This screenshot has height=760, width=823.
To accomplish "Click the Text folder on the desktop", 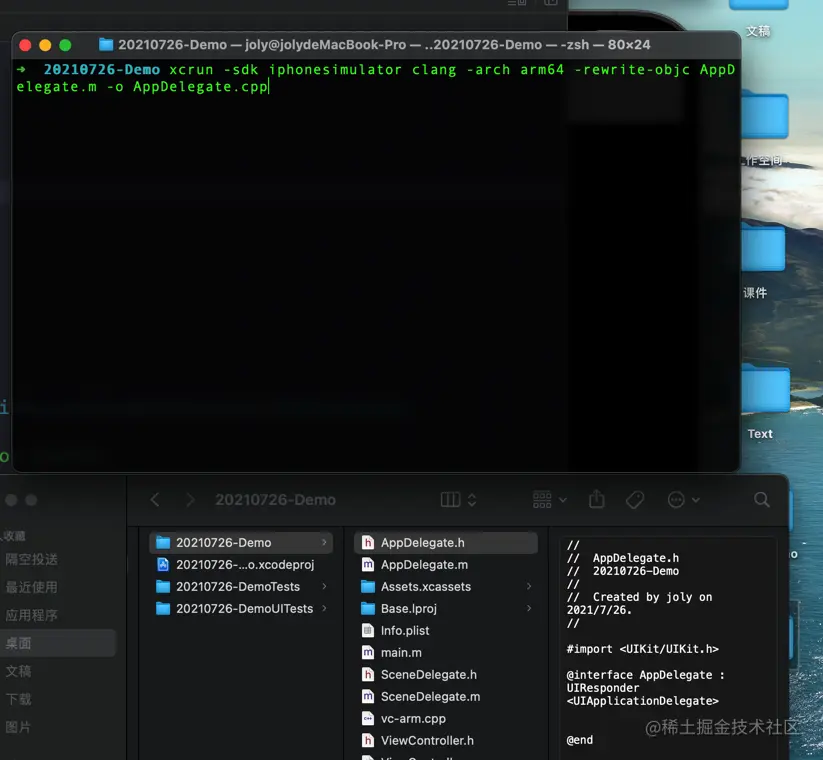I will pos(765,391).
